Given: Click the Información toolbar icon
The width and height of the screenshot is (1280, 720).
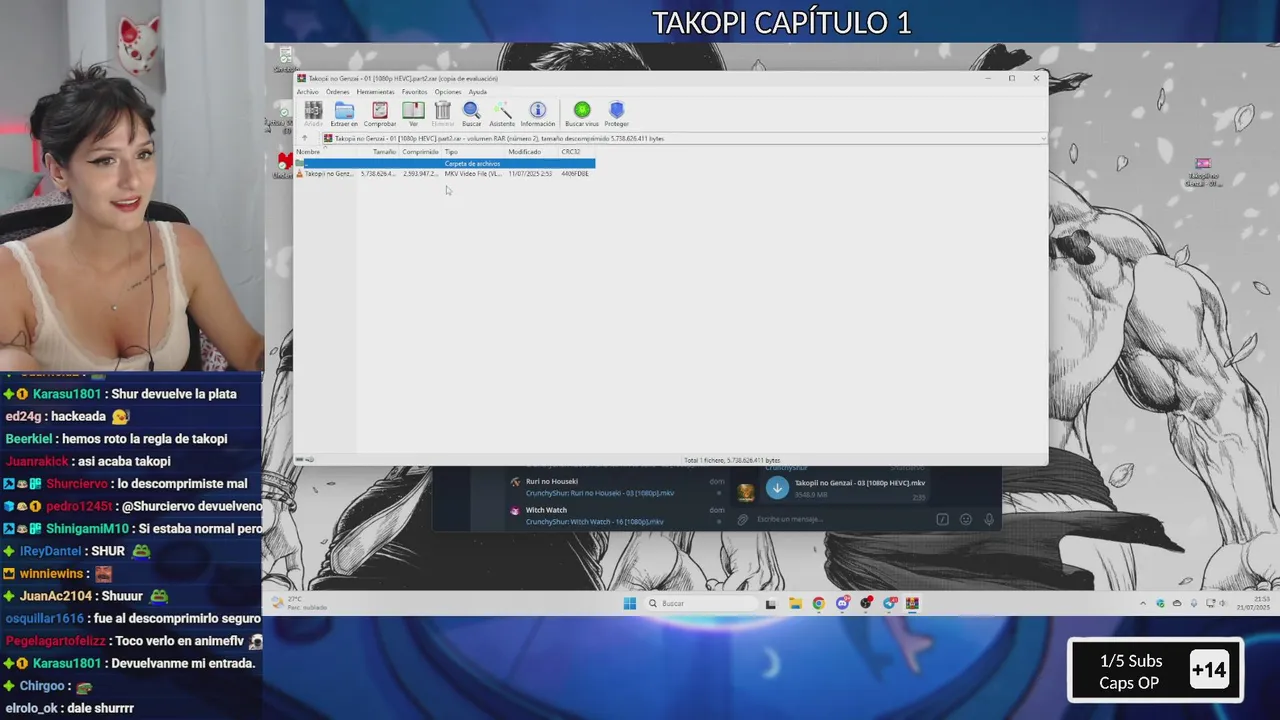Looking at the screenshot, I should [537, 113].
